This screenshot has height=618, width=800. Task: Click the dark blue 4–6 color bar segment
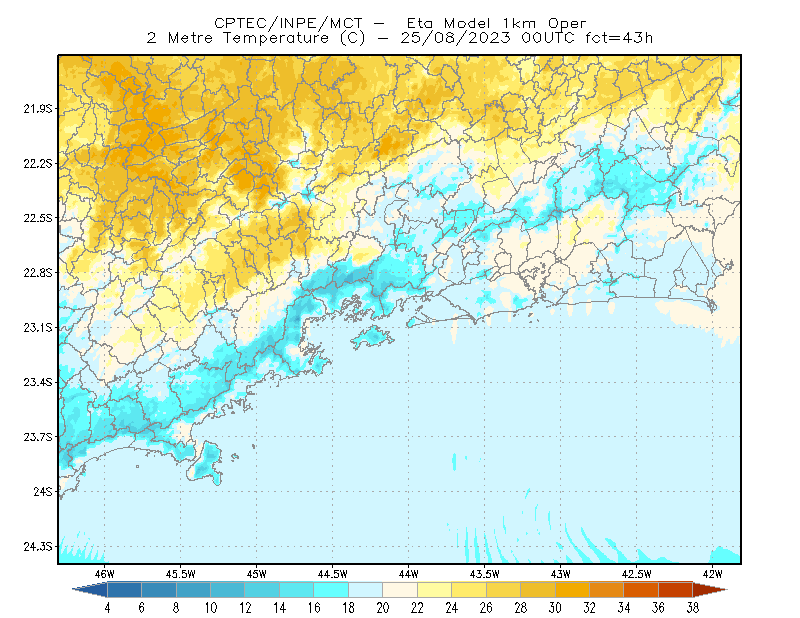pyautogui.click(x=124, y=590)
